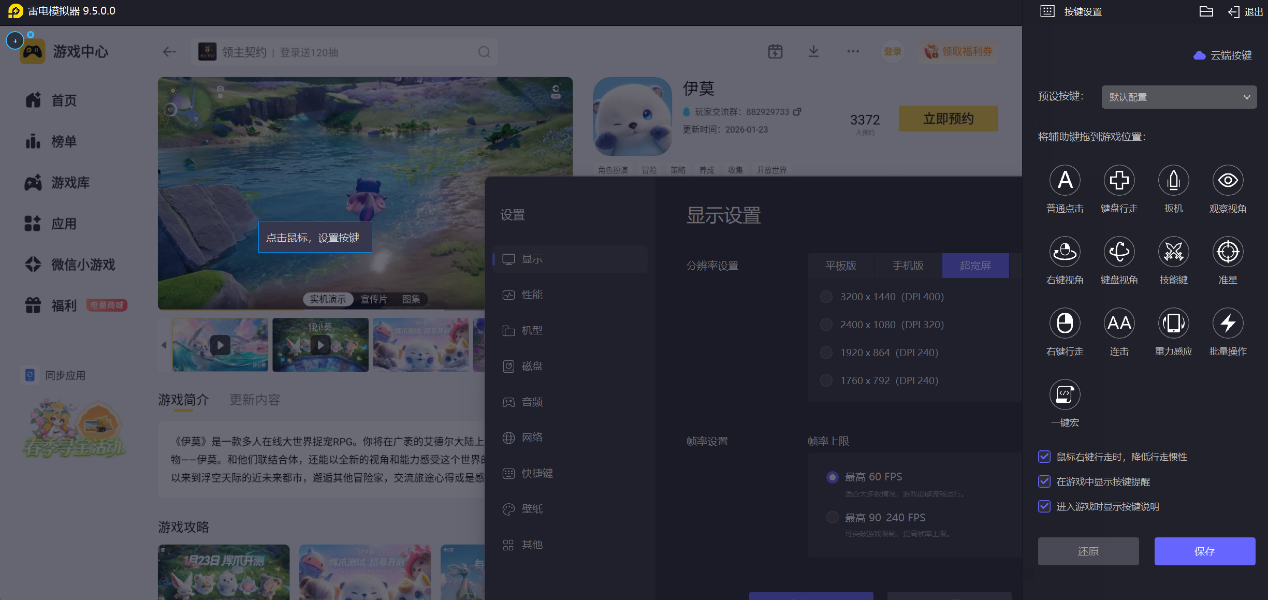Open 显示 display settings section
This screenshot has height=600, width=1268.
pyautogui.click(x=571, y=259)
